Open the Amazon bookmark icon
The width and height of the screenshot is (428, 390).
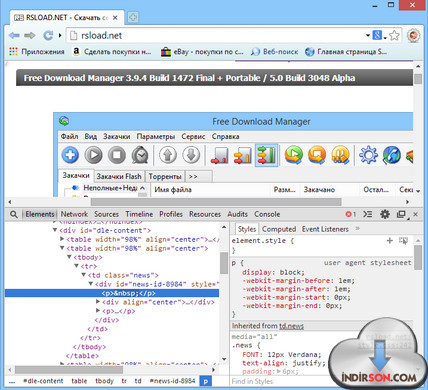(x=76, y=51)
